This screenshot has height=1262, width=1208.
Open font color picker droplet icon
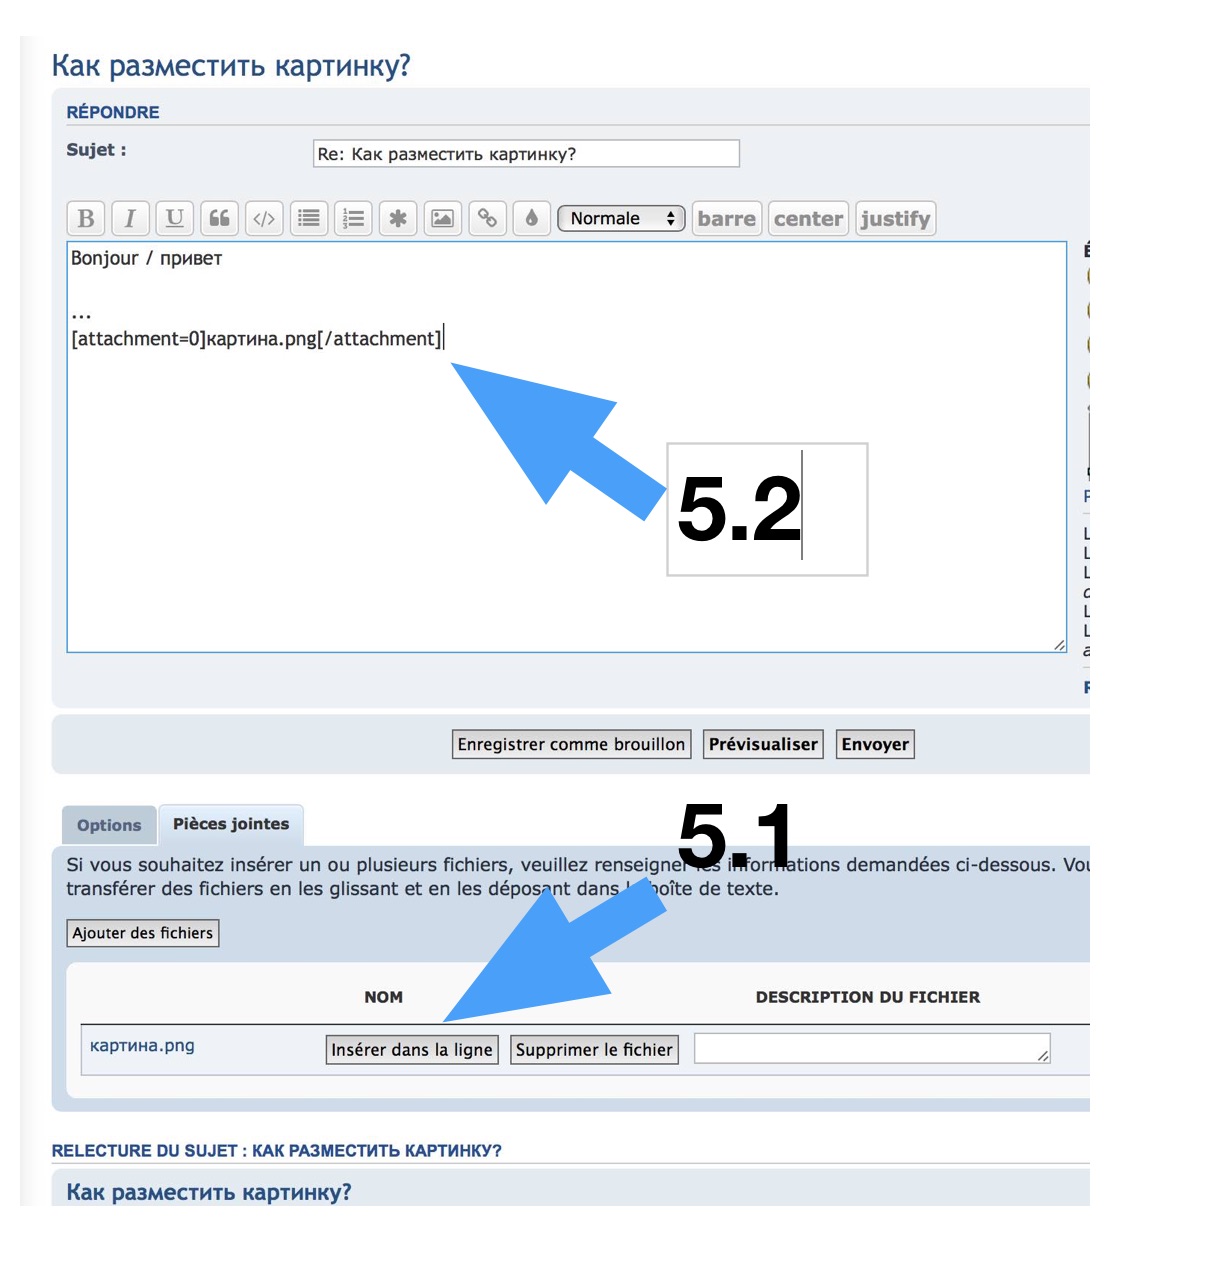pyautogui.click(x=532, y=219)
